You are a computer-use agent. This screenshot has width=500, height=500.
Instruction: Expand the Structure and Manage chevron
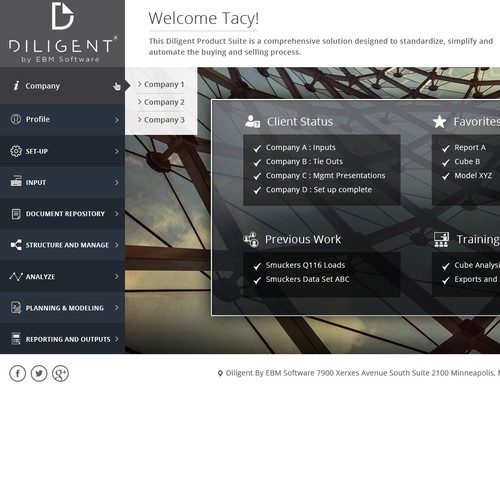116,245
